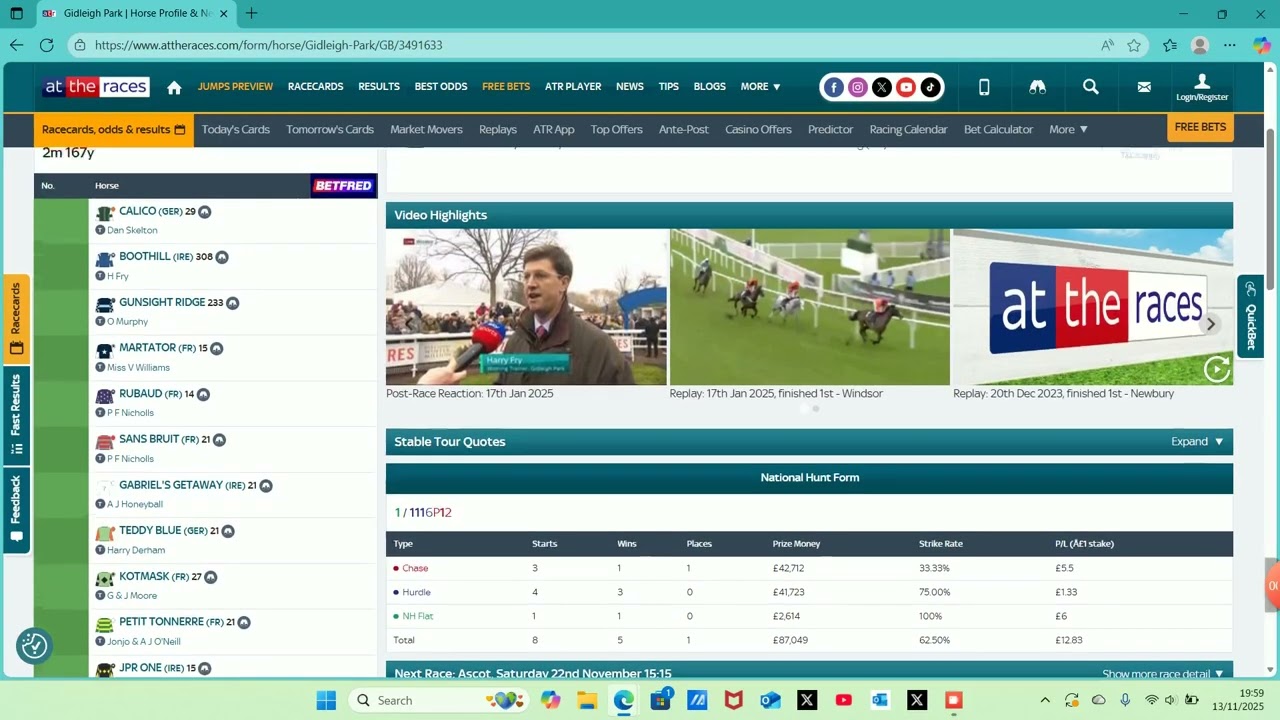
Task: Click the Hurdle form type row
Action: tap(809, 592)
